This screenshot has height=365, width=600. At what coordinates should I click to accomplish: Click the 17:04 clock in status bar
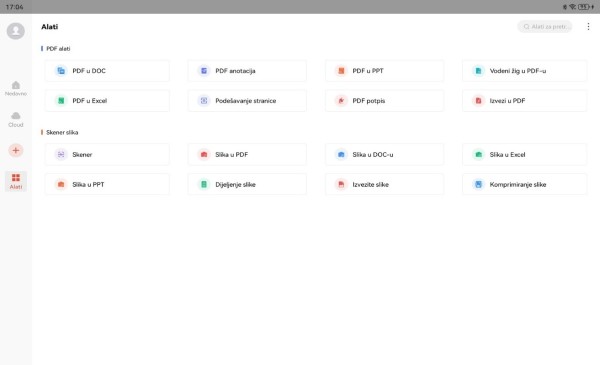[15, 7]
